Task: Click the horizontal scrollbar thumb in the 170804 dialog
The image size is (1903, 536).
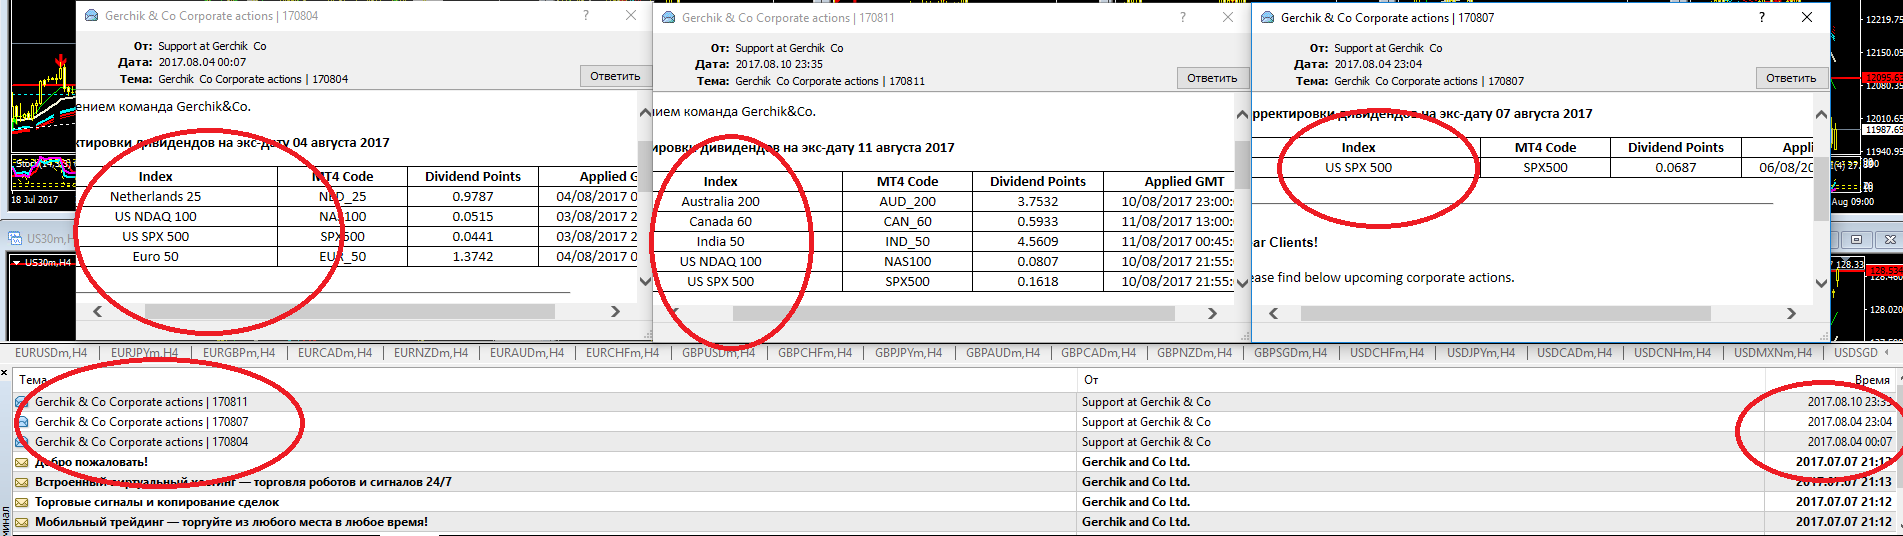Action: coord(350,311)
